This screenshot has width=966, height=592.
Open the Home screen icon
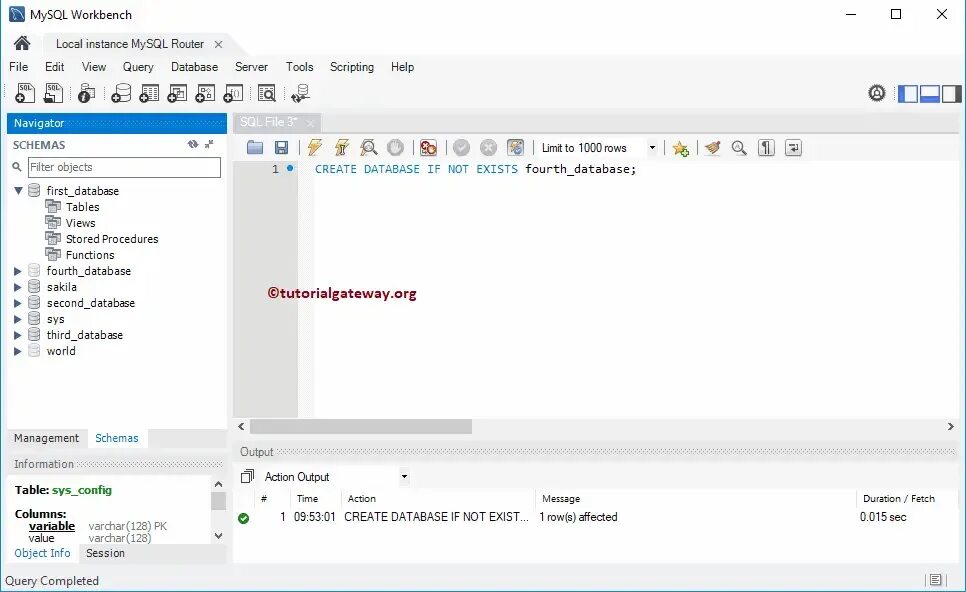pos(22,43)
